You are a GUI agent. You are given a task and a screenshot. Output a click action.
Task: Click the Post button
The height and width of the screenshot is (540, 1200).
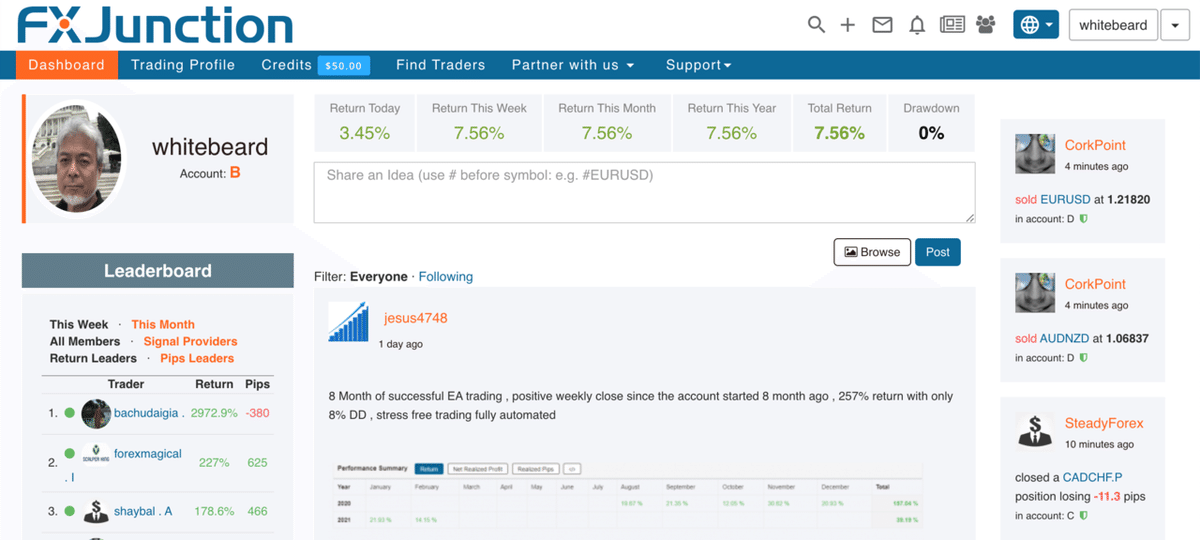938,252
